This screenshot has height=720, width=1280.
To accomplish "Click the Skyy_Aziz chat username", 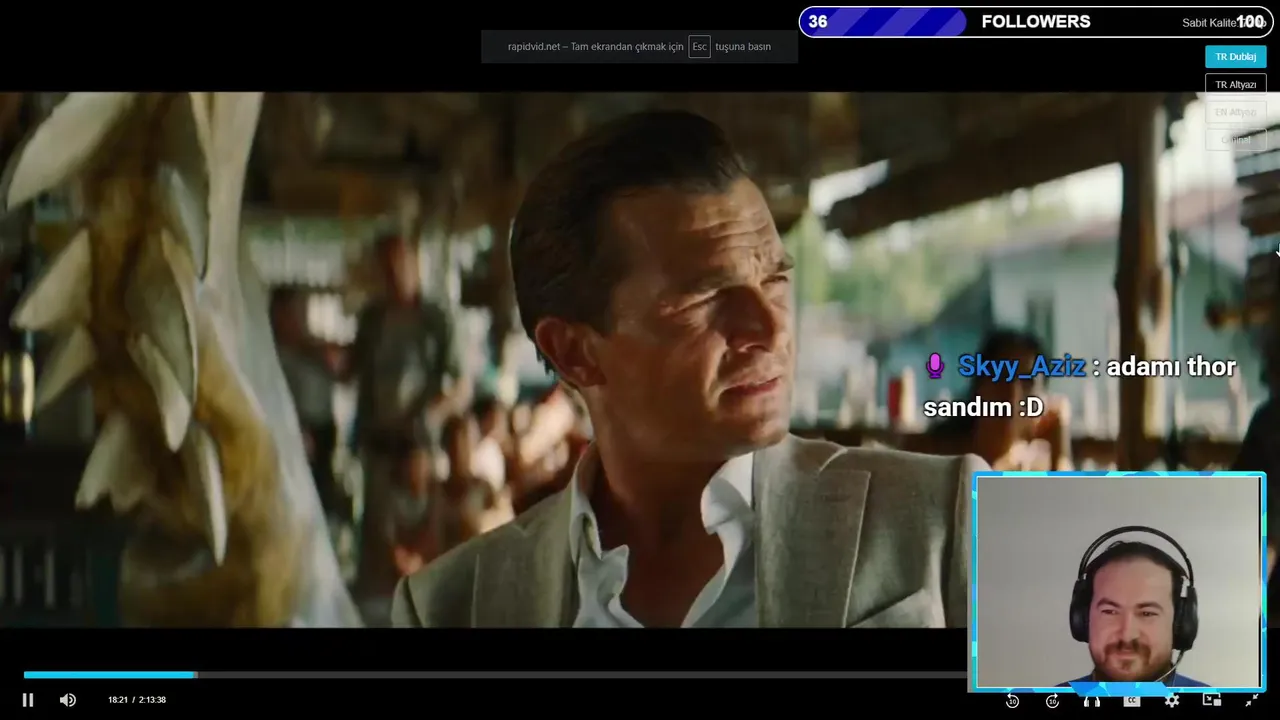I will [1021, 366].
